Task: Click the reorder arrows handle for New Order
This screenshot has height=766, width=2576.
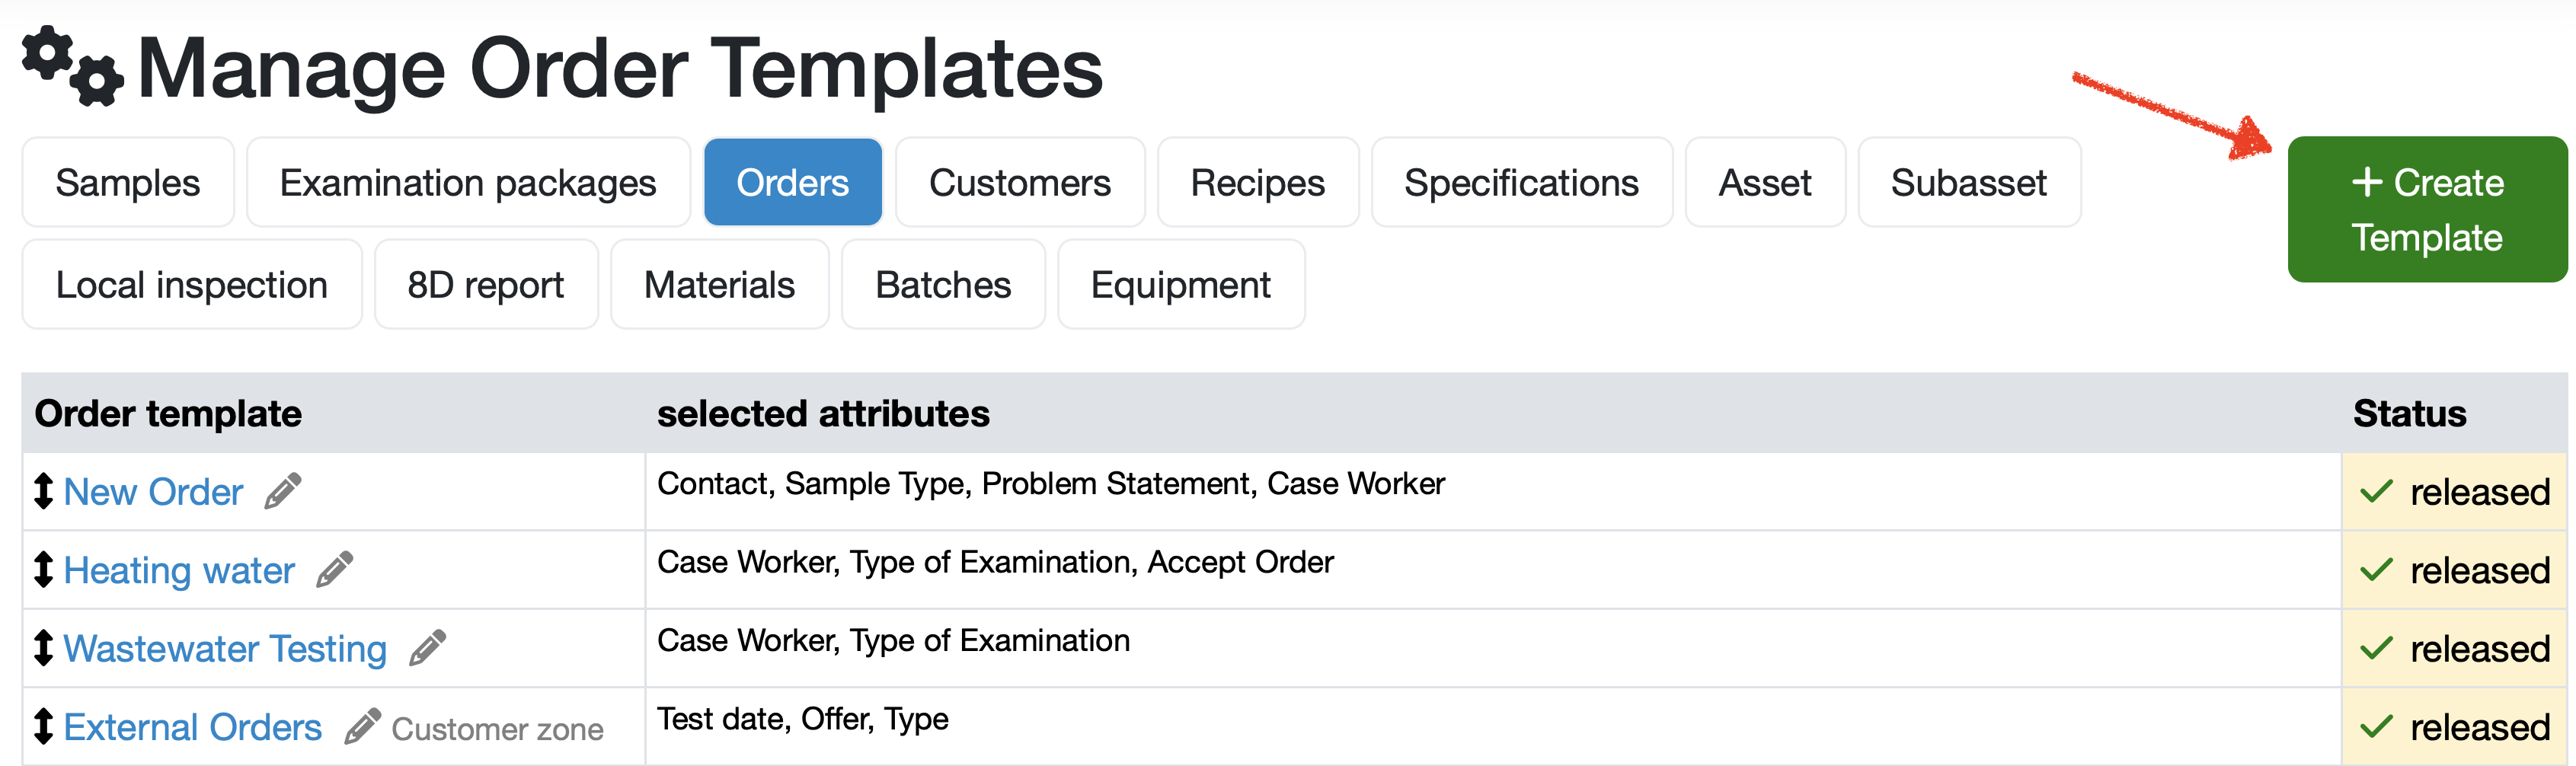Action: pyautogui.click(x=43, y=491)
